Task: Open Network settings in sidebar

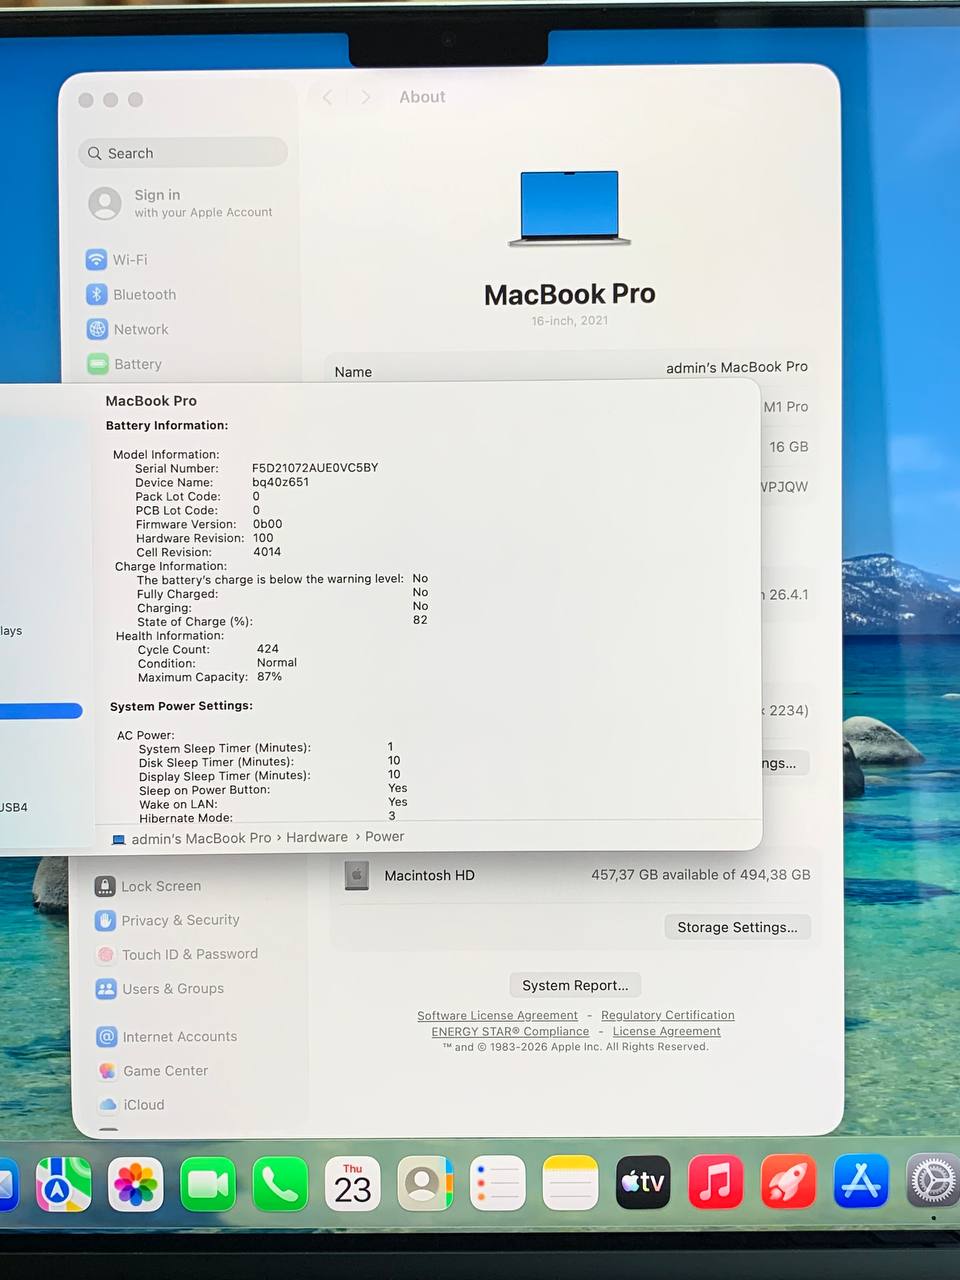Action: 128,329
